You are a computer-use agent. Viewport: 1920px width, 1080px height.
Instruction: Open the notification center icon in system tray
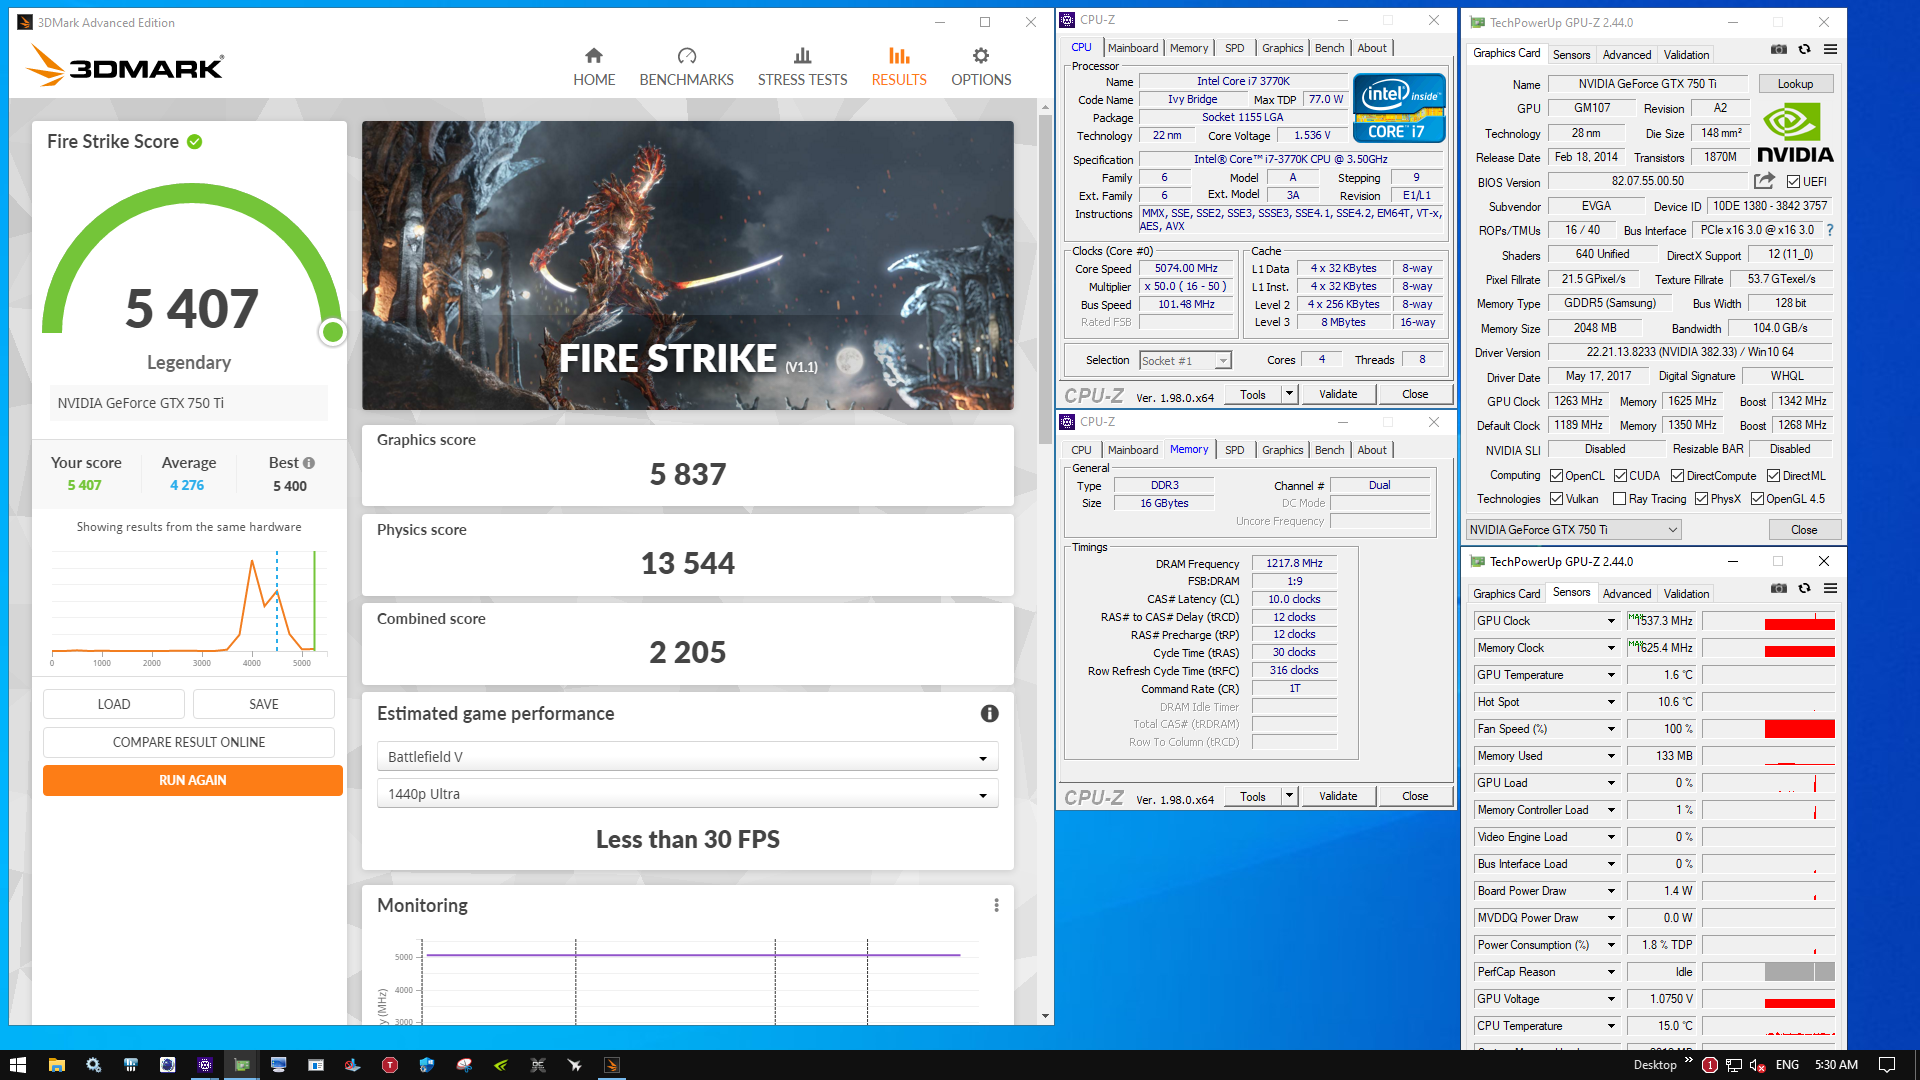[x=1887, y=1065]
